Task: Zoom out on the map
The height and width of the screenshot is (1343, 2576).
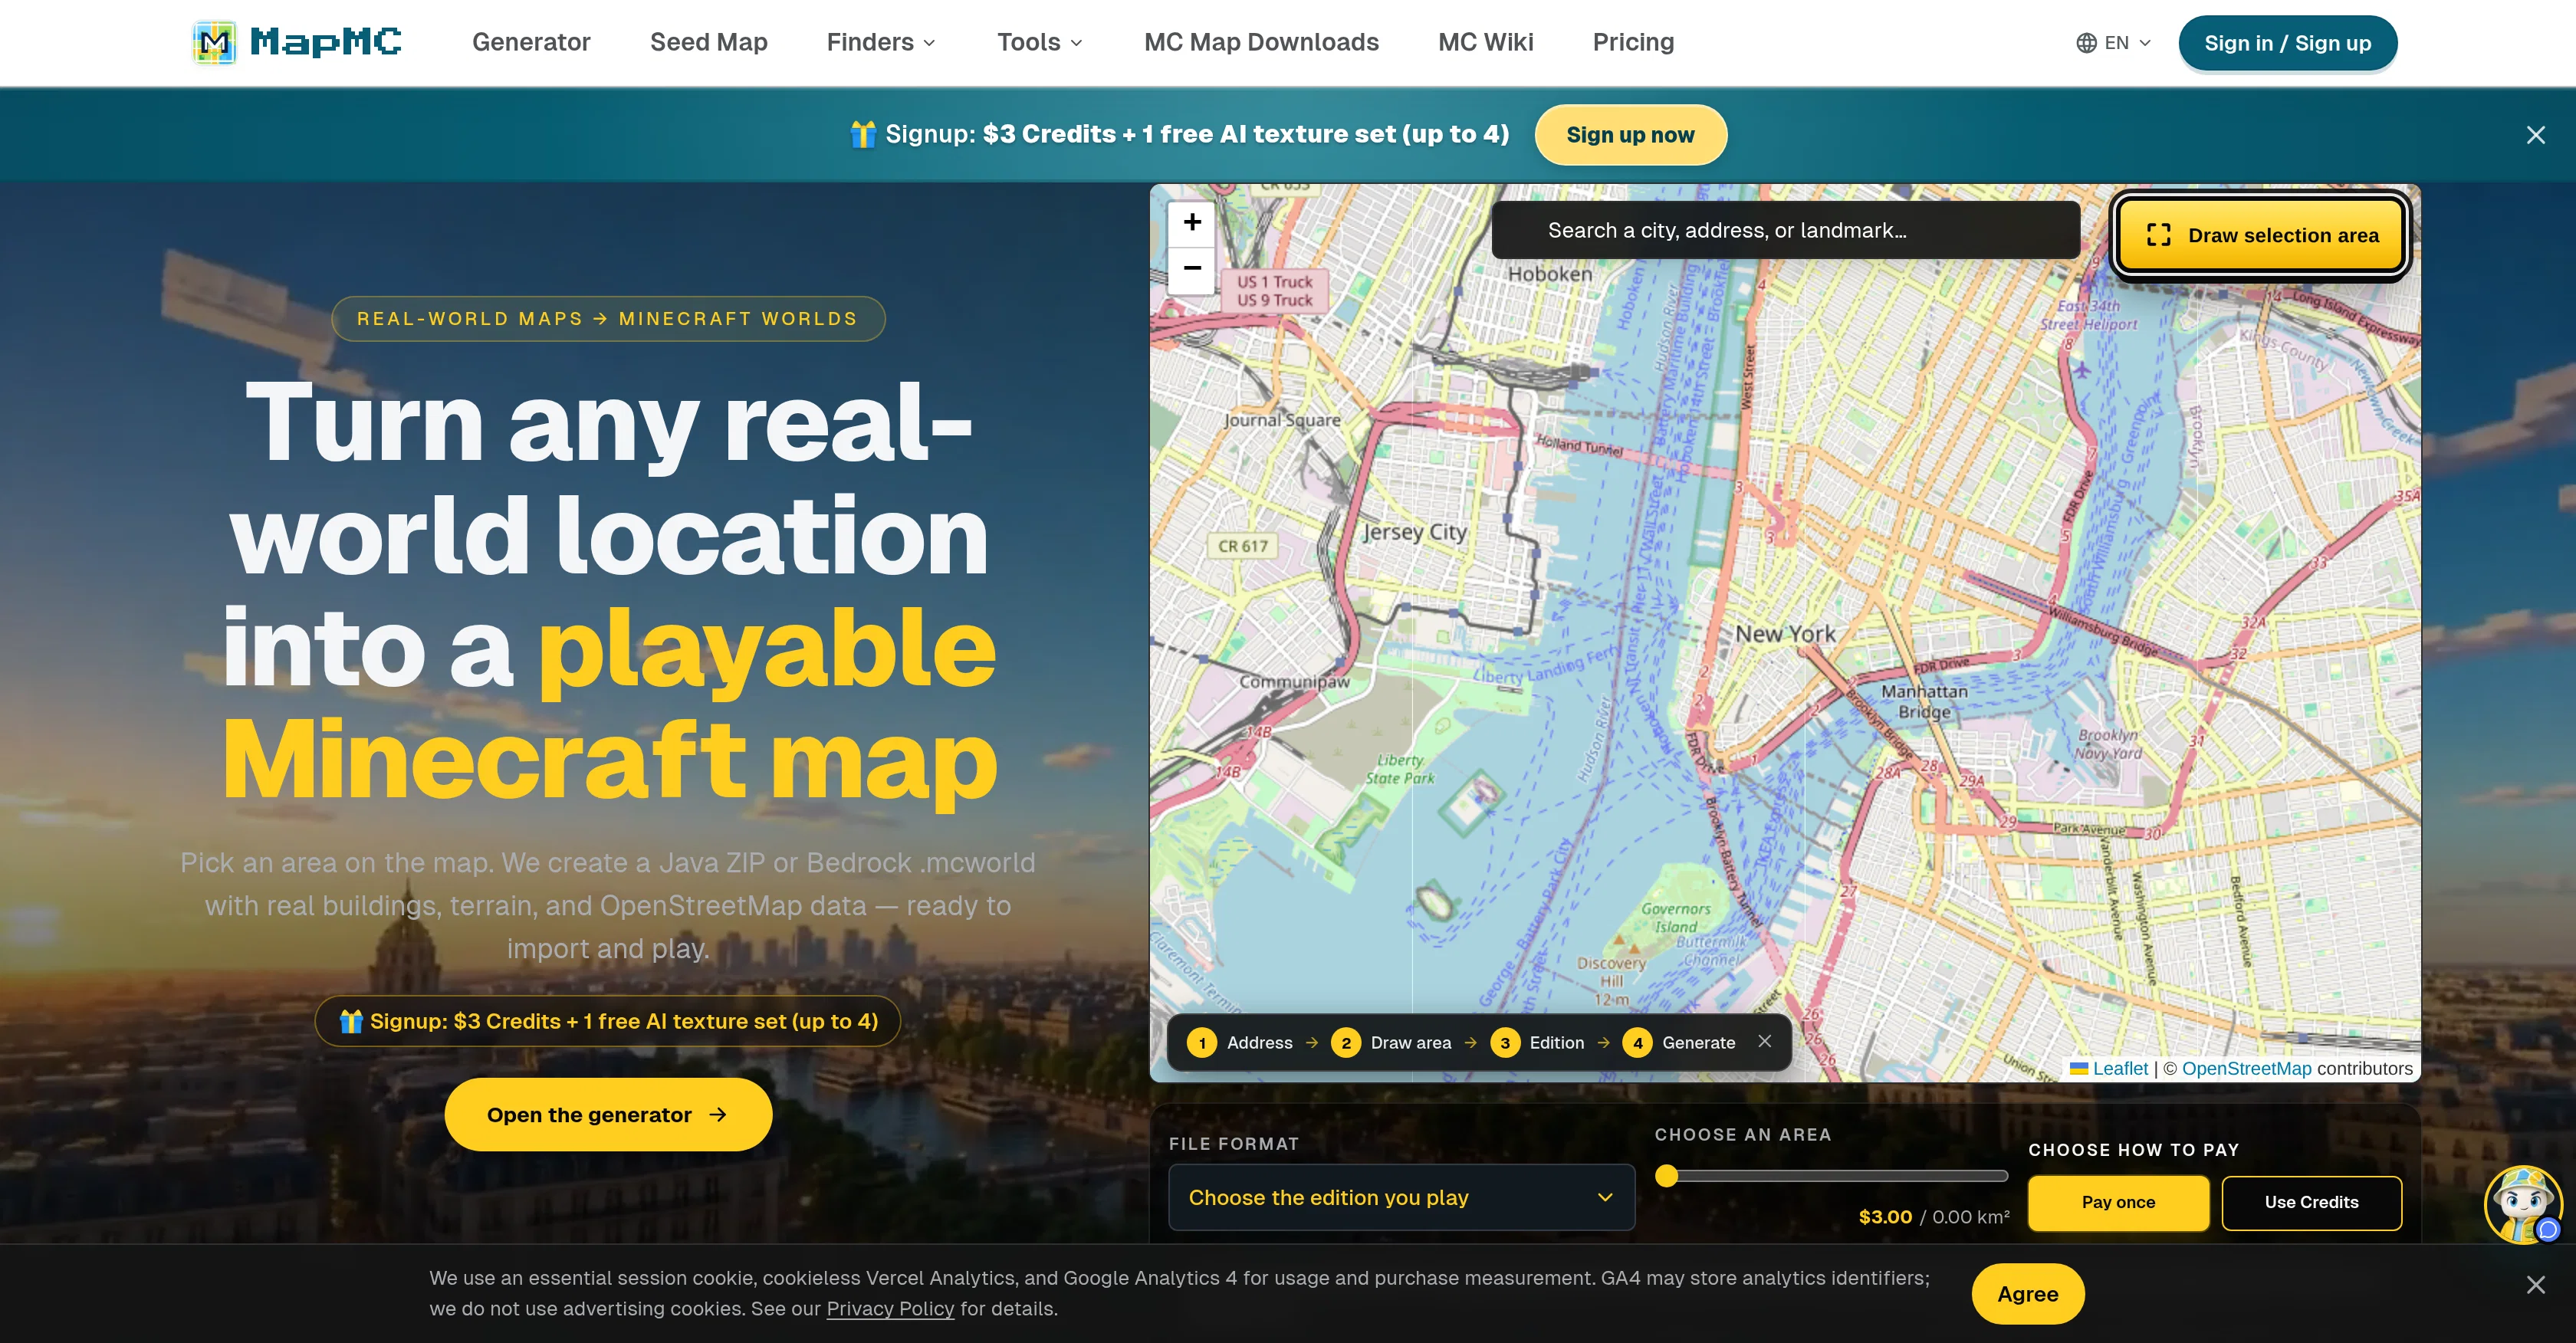Action: pos(1192,268)
